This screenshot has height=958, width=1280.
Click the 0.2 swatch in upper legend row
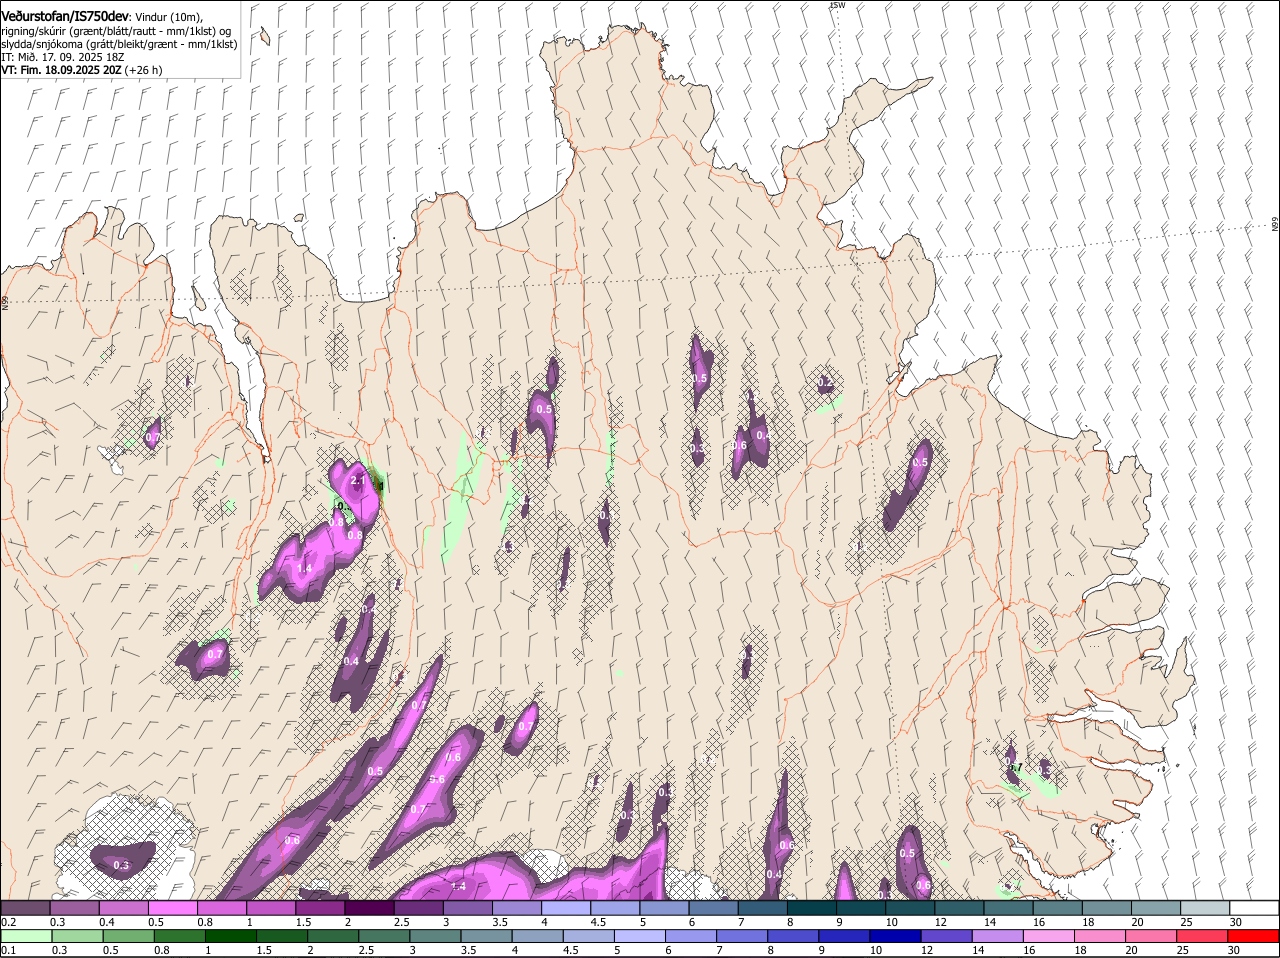(x=25, y=908)
